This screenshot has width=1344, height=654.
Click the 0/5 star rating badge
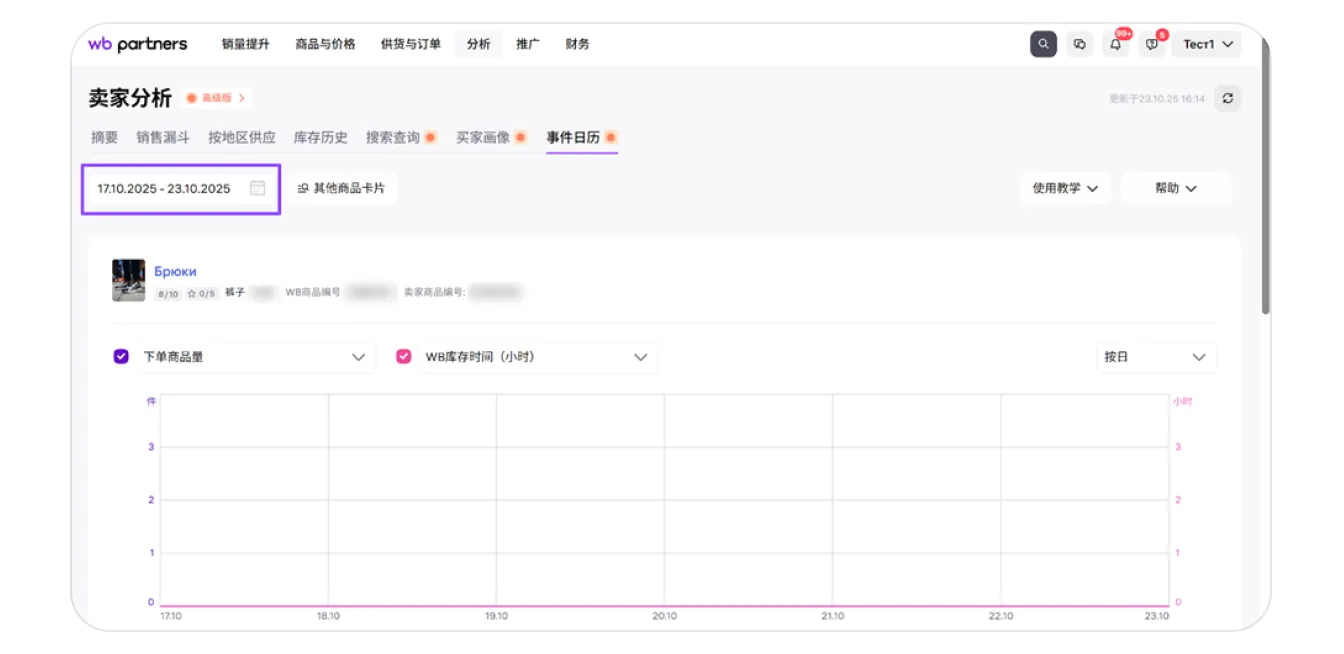click(202, 294)
